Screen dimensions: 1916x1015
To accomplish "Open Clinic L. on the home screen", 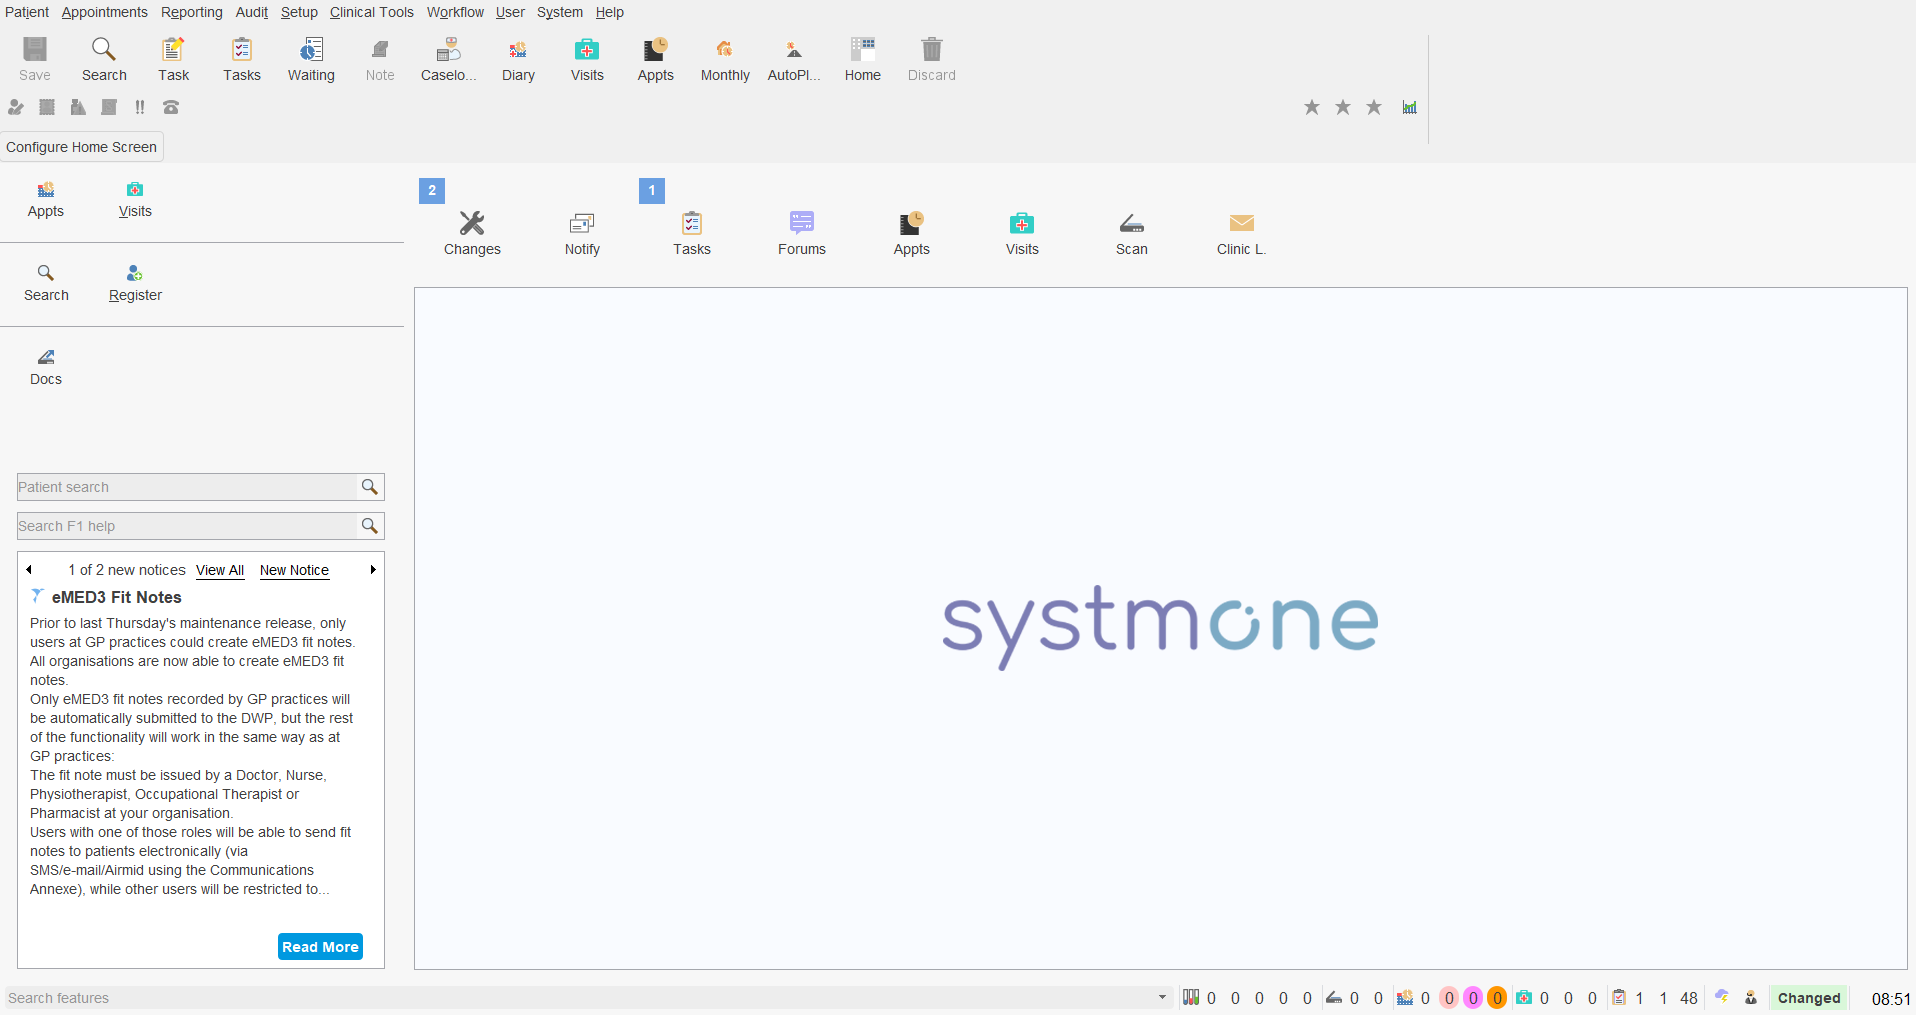I will click(1242, 234).
